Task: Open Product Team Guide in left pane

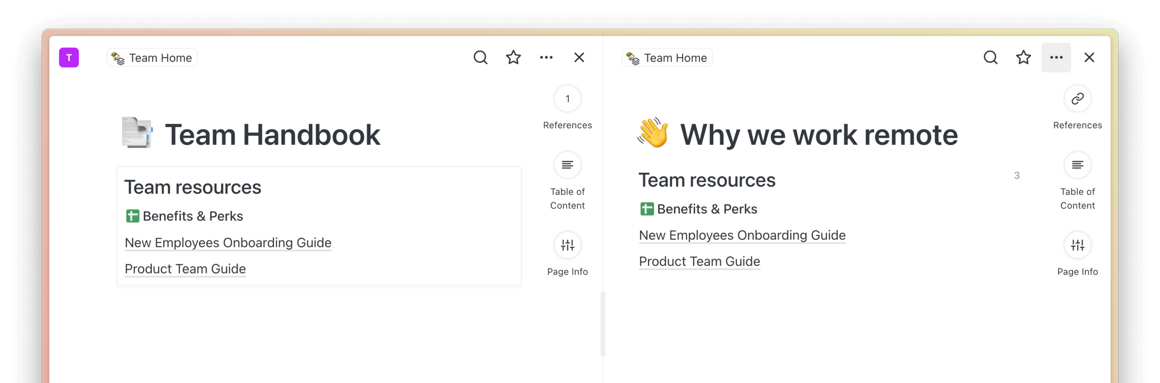Action: point(185,269)
